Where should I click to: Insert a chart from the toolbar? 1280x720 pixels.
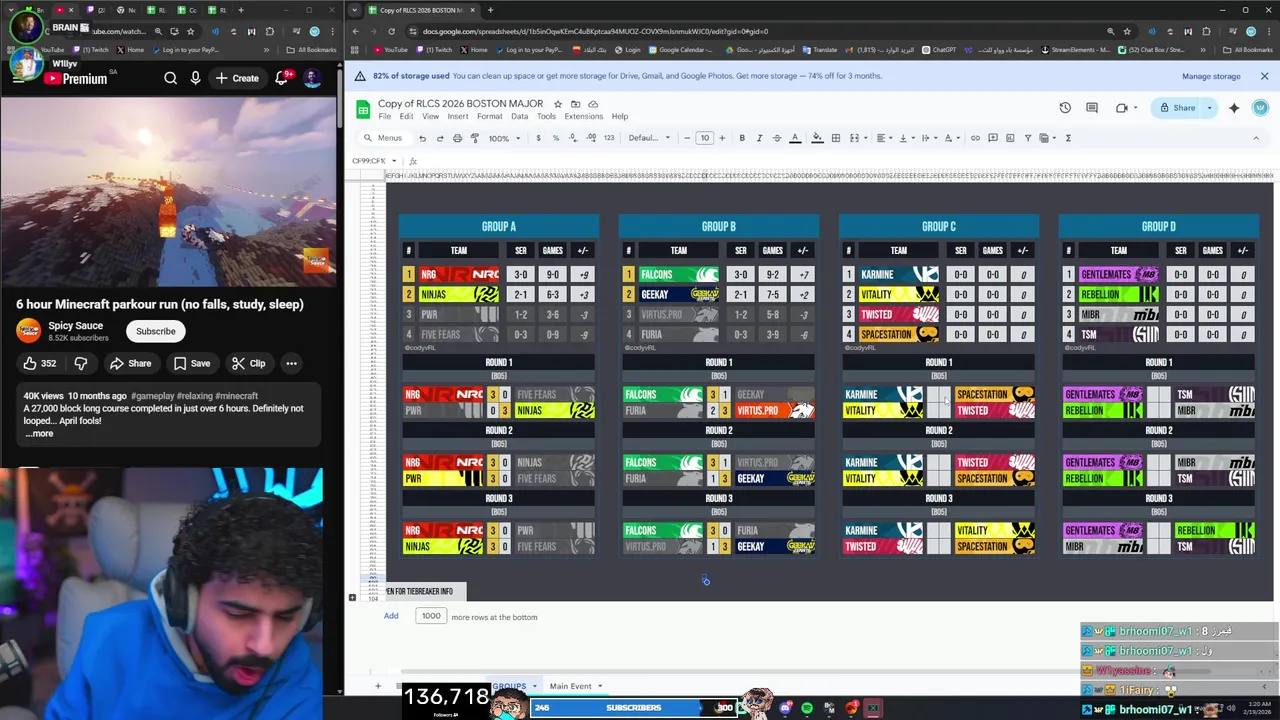[x=1010, y=138]
